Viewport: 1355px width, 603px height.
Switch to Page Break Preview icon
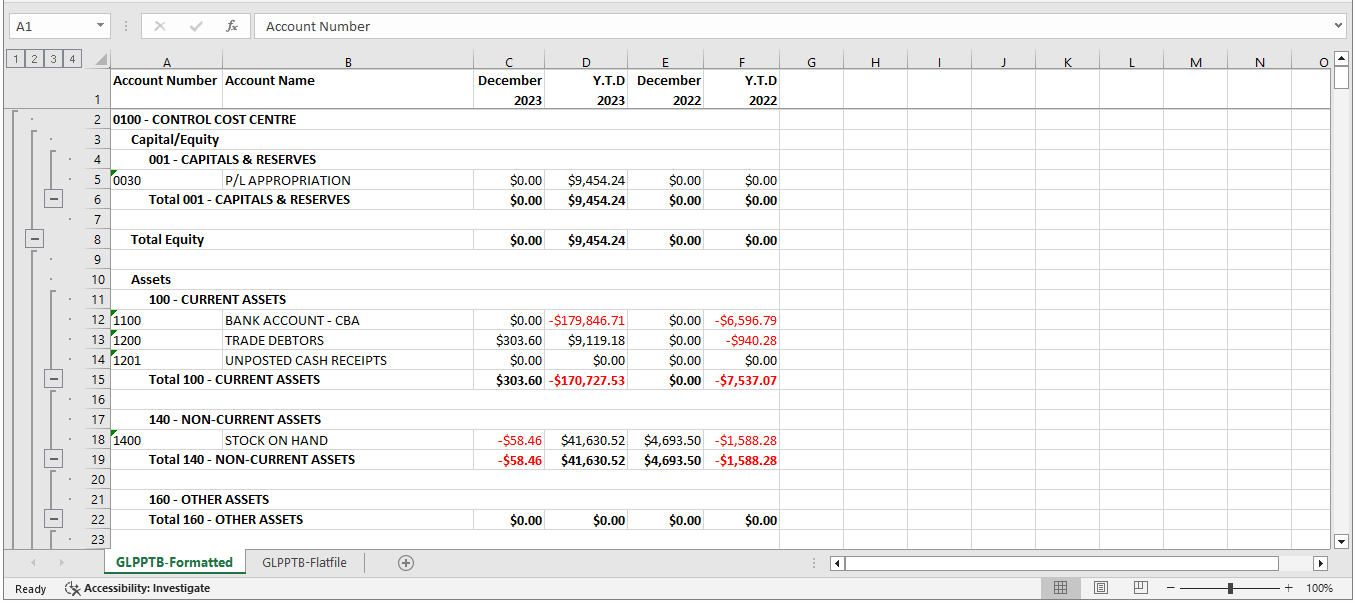(x=1140, y=588)
